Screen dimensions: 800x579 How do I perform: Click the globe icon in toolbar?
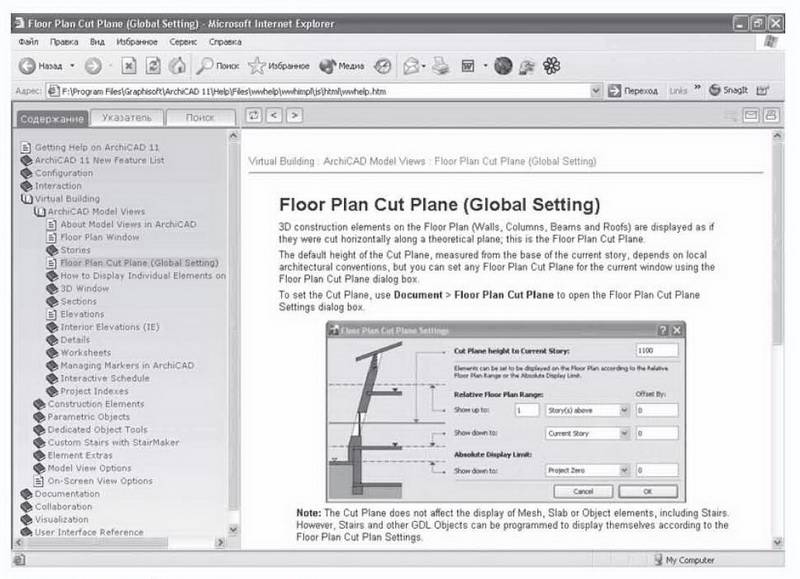(503, 66)
